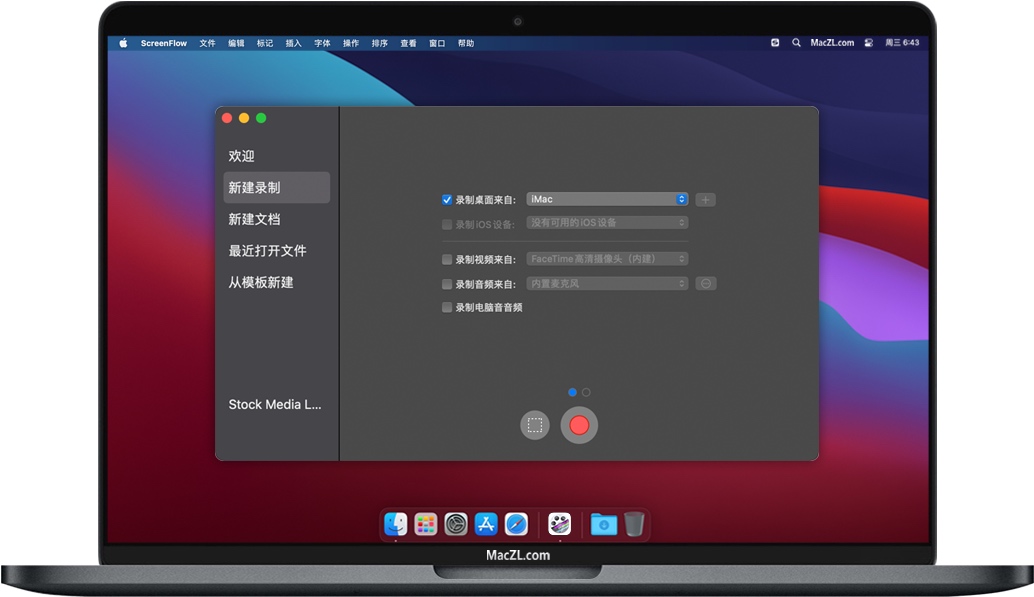Open the iMac desktop source dropdown
Screen dimensions: 1034x597
(x=607, y=200)
